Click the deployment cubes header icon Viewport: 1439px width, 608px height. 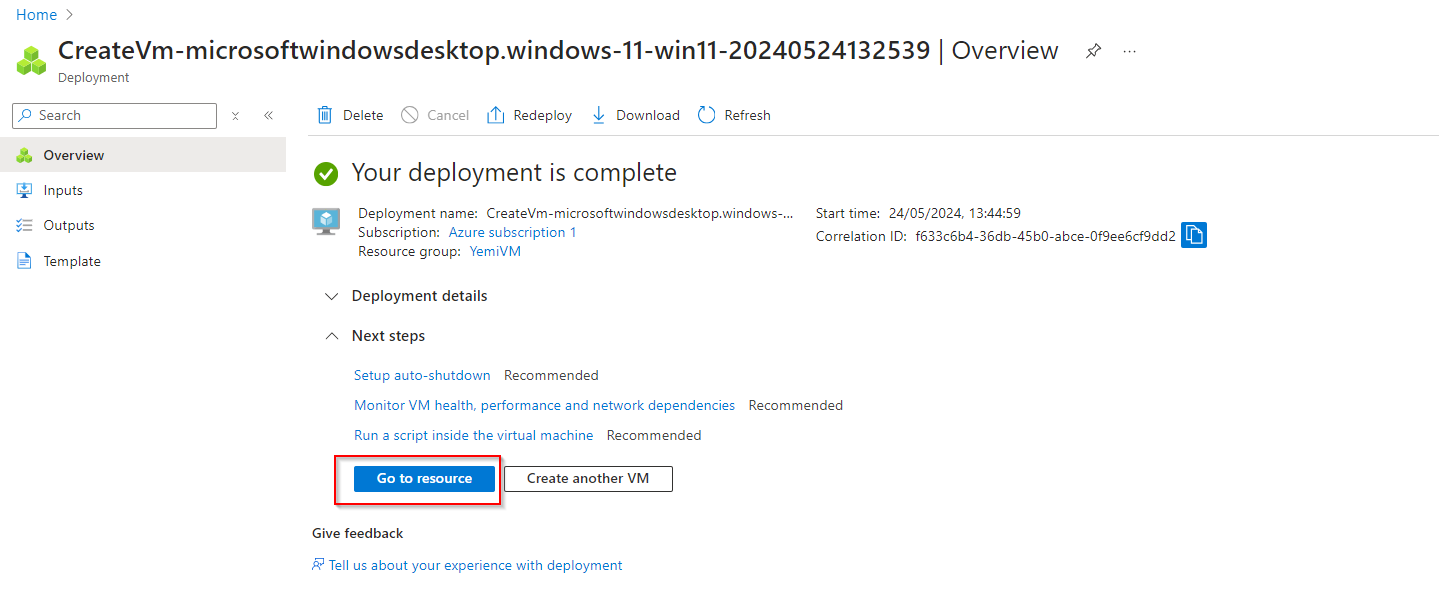[32, 60]
